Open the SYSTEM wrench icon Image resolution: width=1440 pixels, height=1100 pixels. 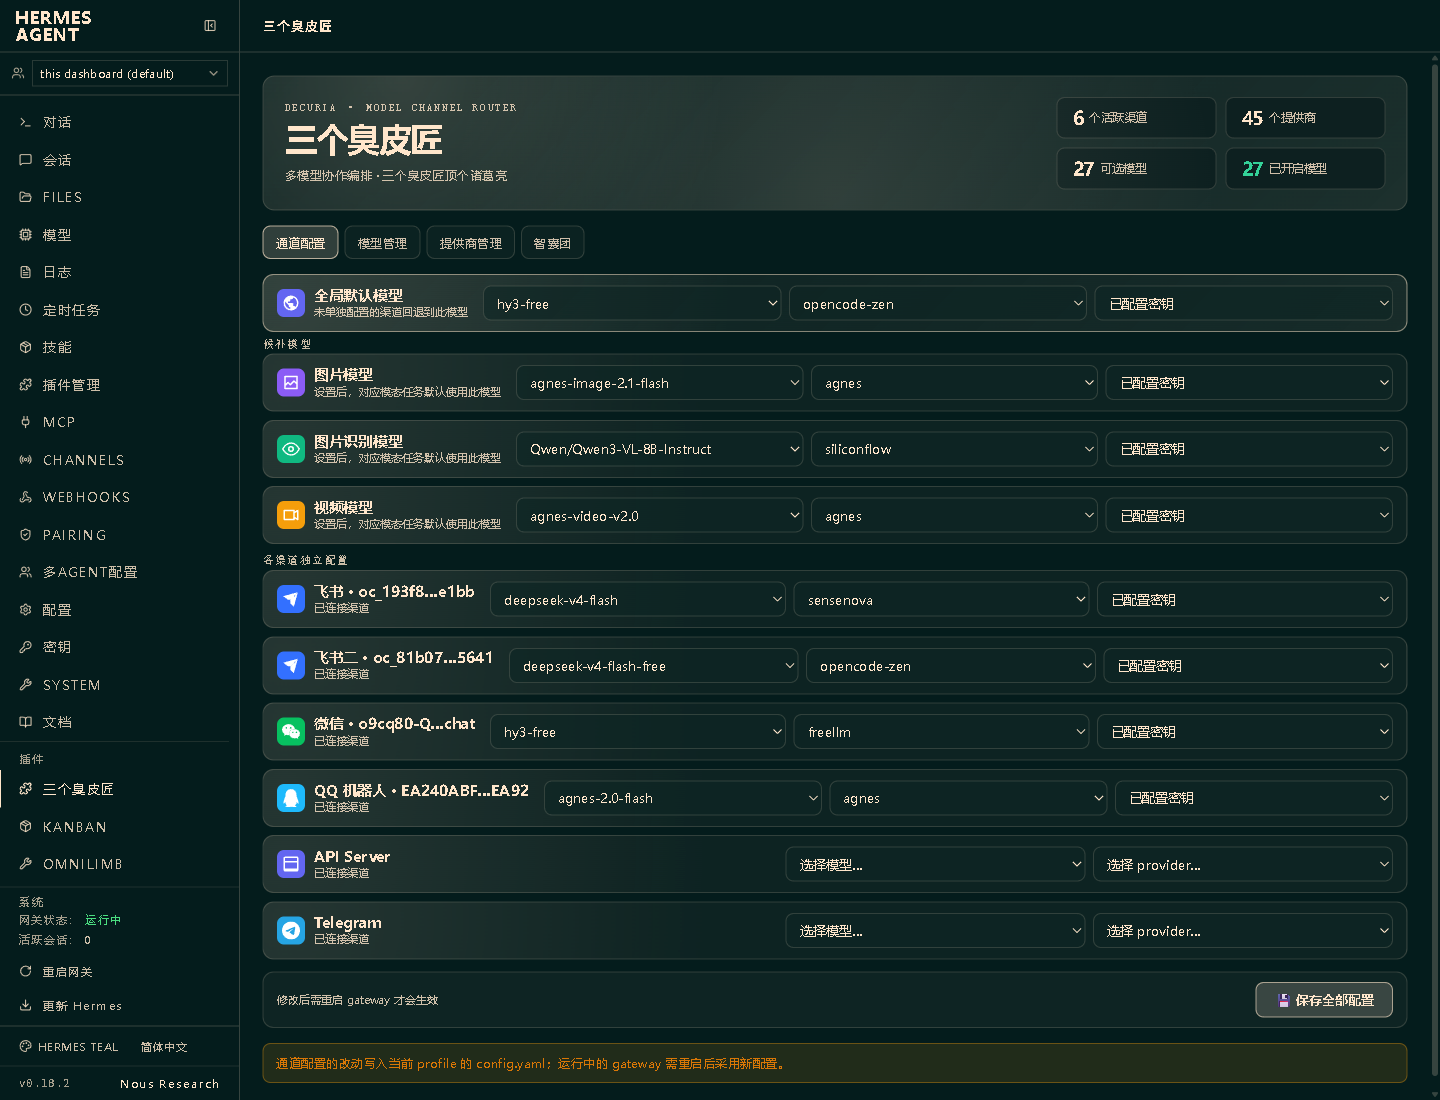point(25,685)
